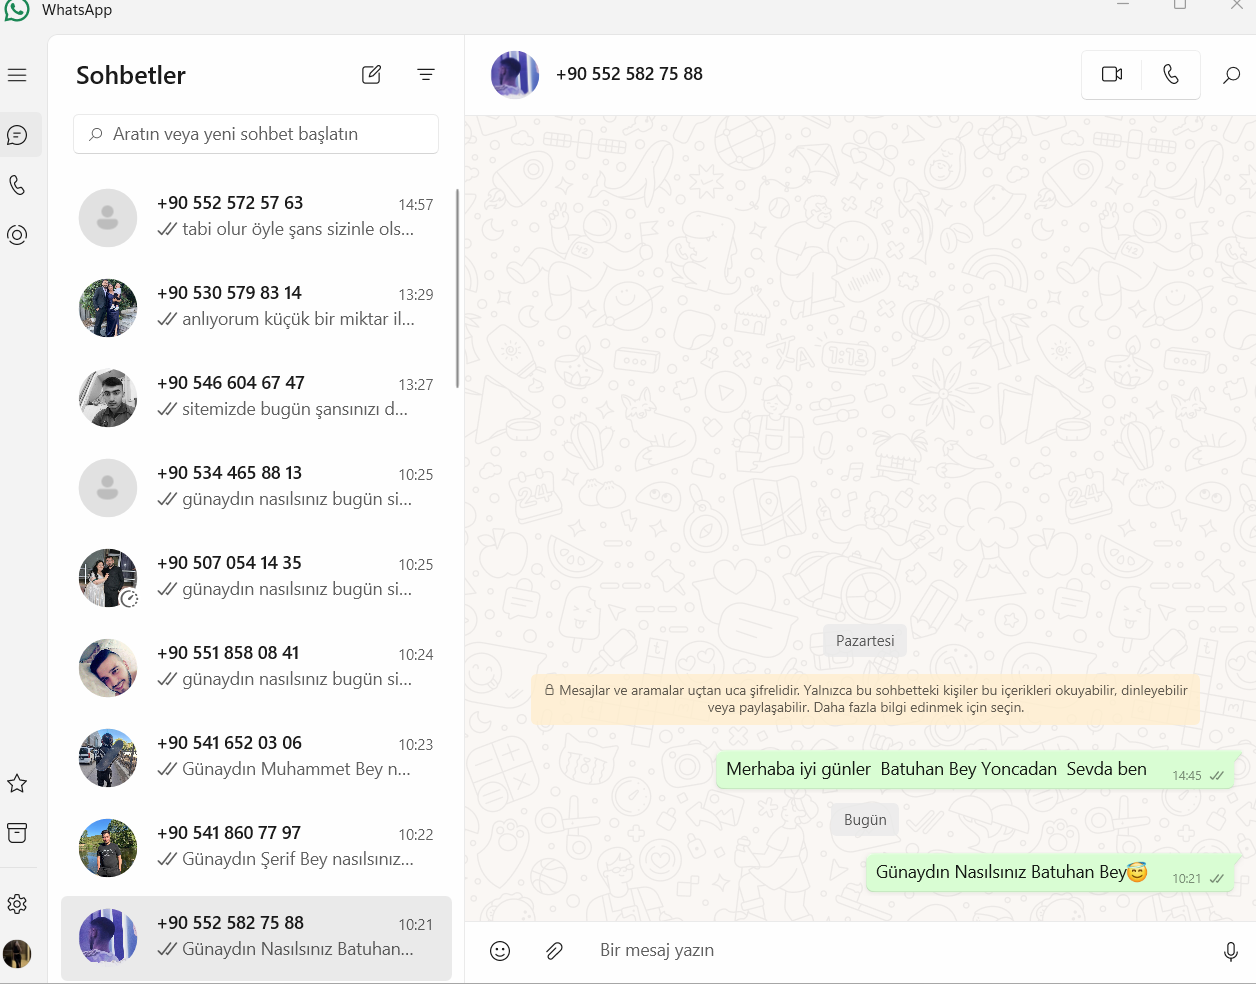Screen dimensions: 1256x984
Task: Select +90 552 582 75 88 in the chat list
Action: (x=256, y=938)
